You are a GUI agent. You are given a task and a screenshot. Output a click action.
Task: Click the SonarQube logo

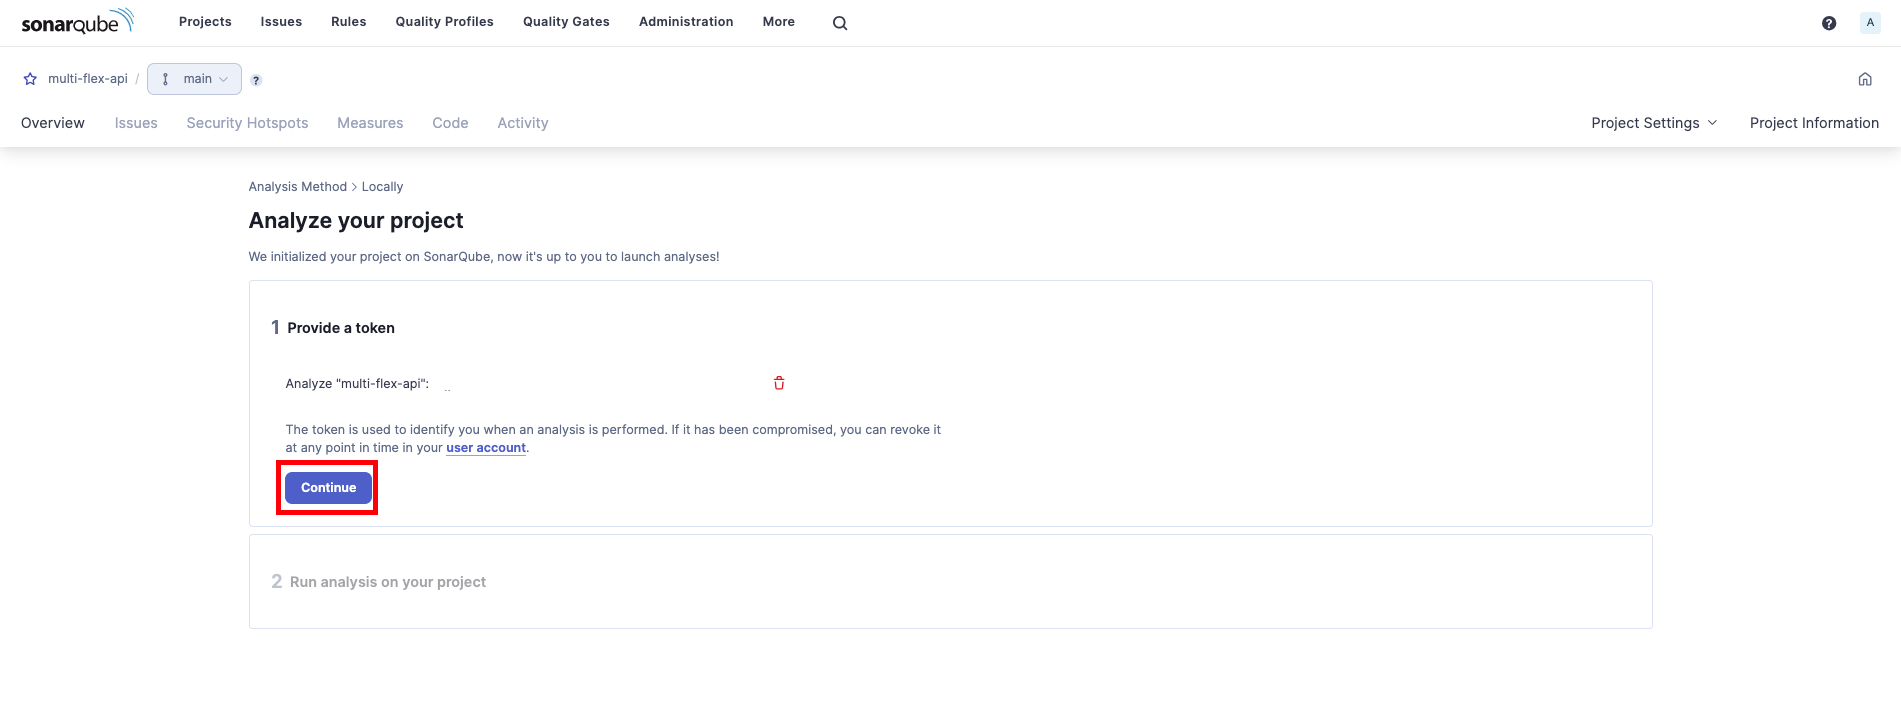coord(77,21)
